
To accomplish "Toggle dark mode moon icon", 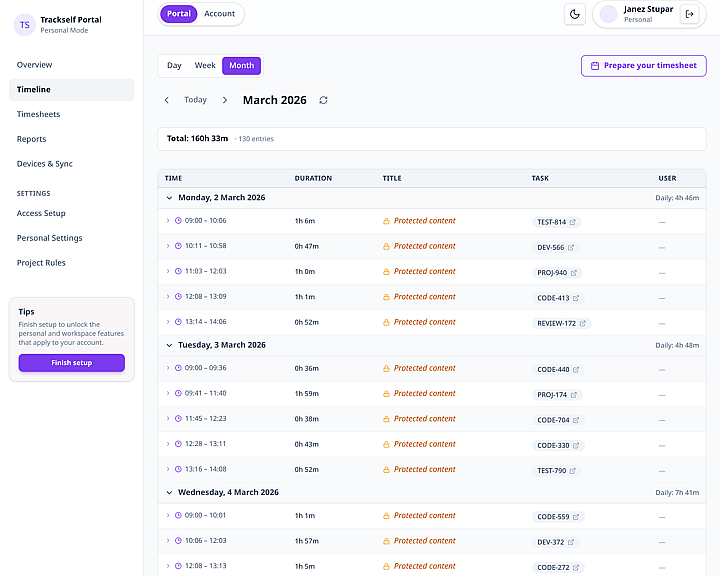I will 574,14.
